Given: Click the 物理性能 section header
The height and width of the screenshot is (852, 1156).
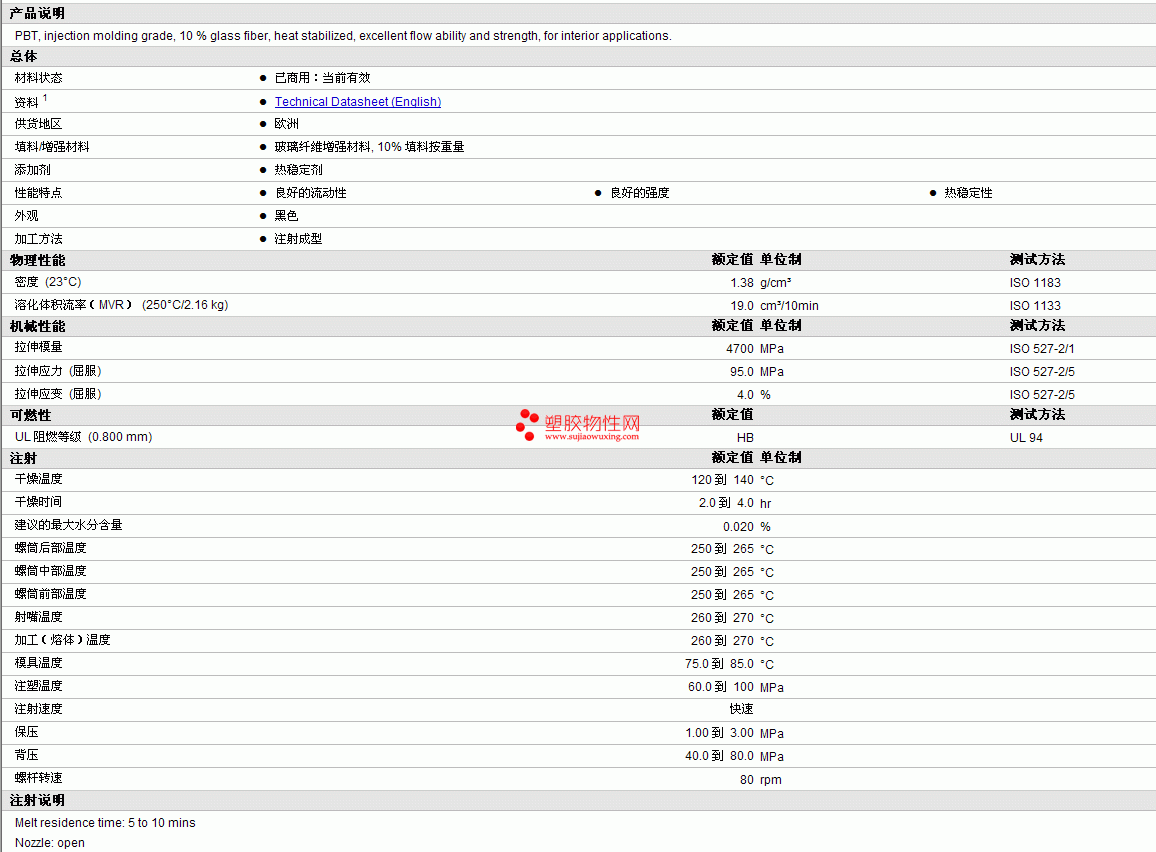Looking at the screenshot, I should click(x=37, y=260).
